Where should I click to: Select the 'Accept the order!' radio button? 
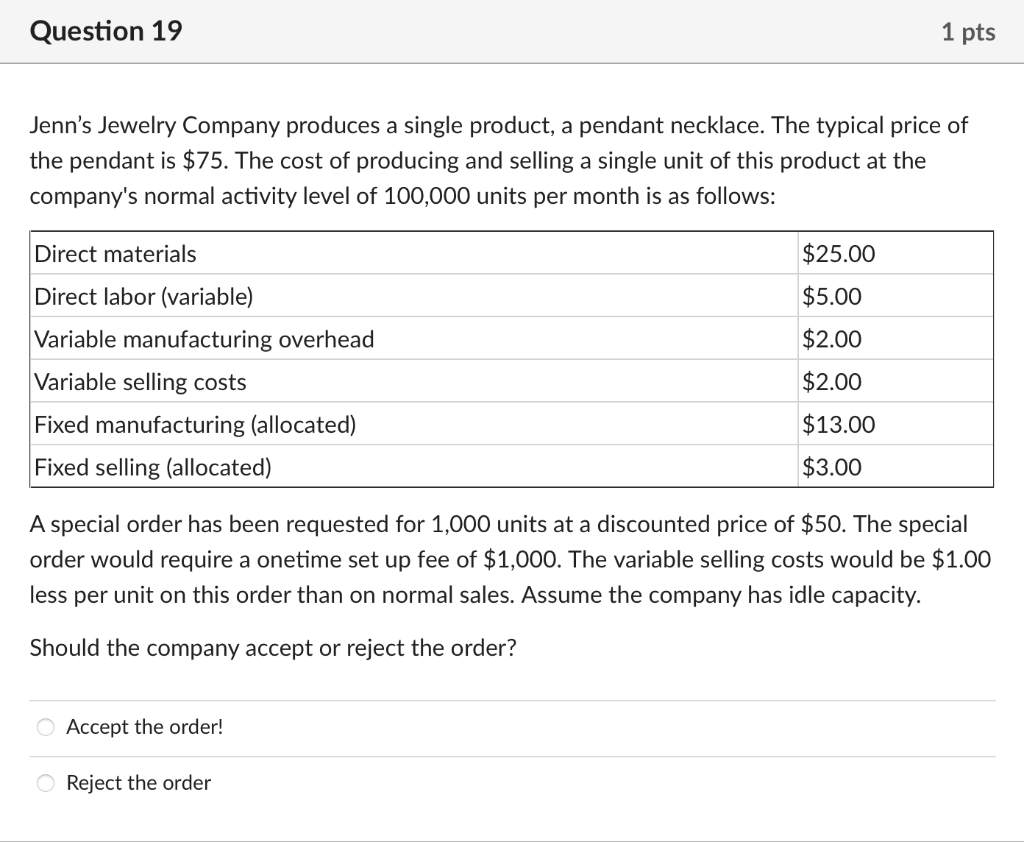point(45,728)
